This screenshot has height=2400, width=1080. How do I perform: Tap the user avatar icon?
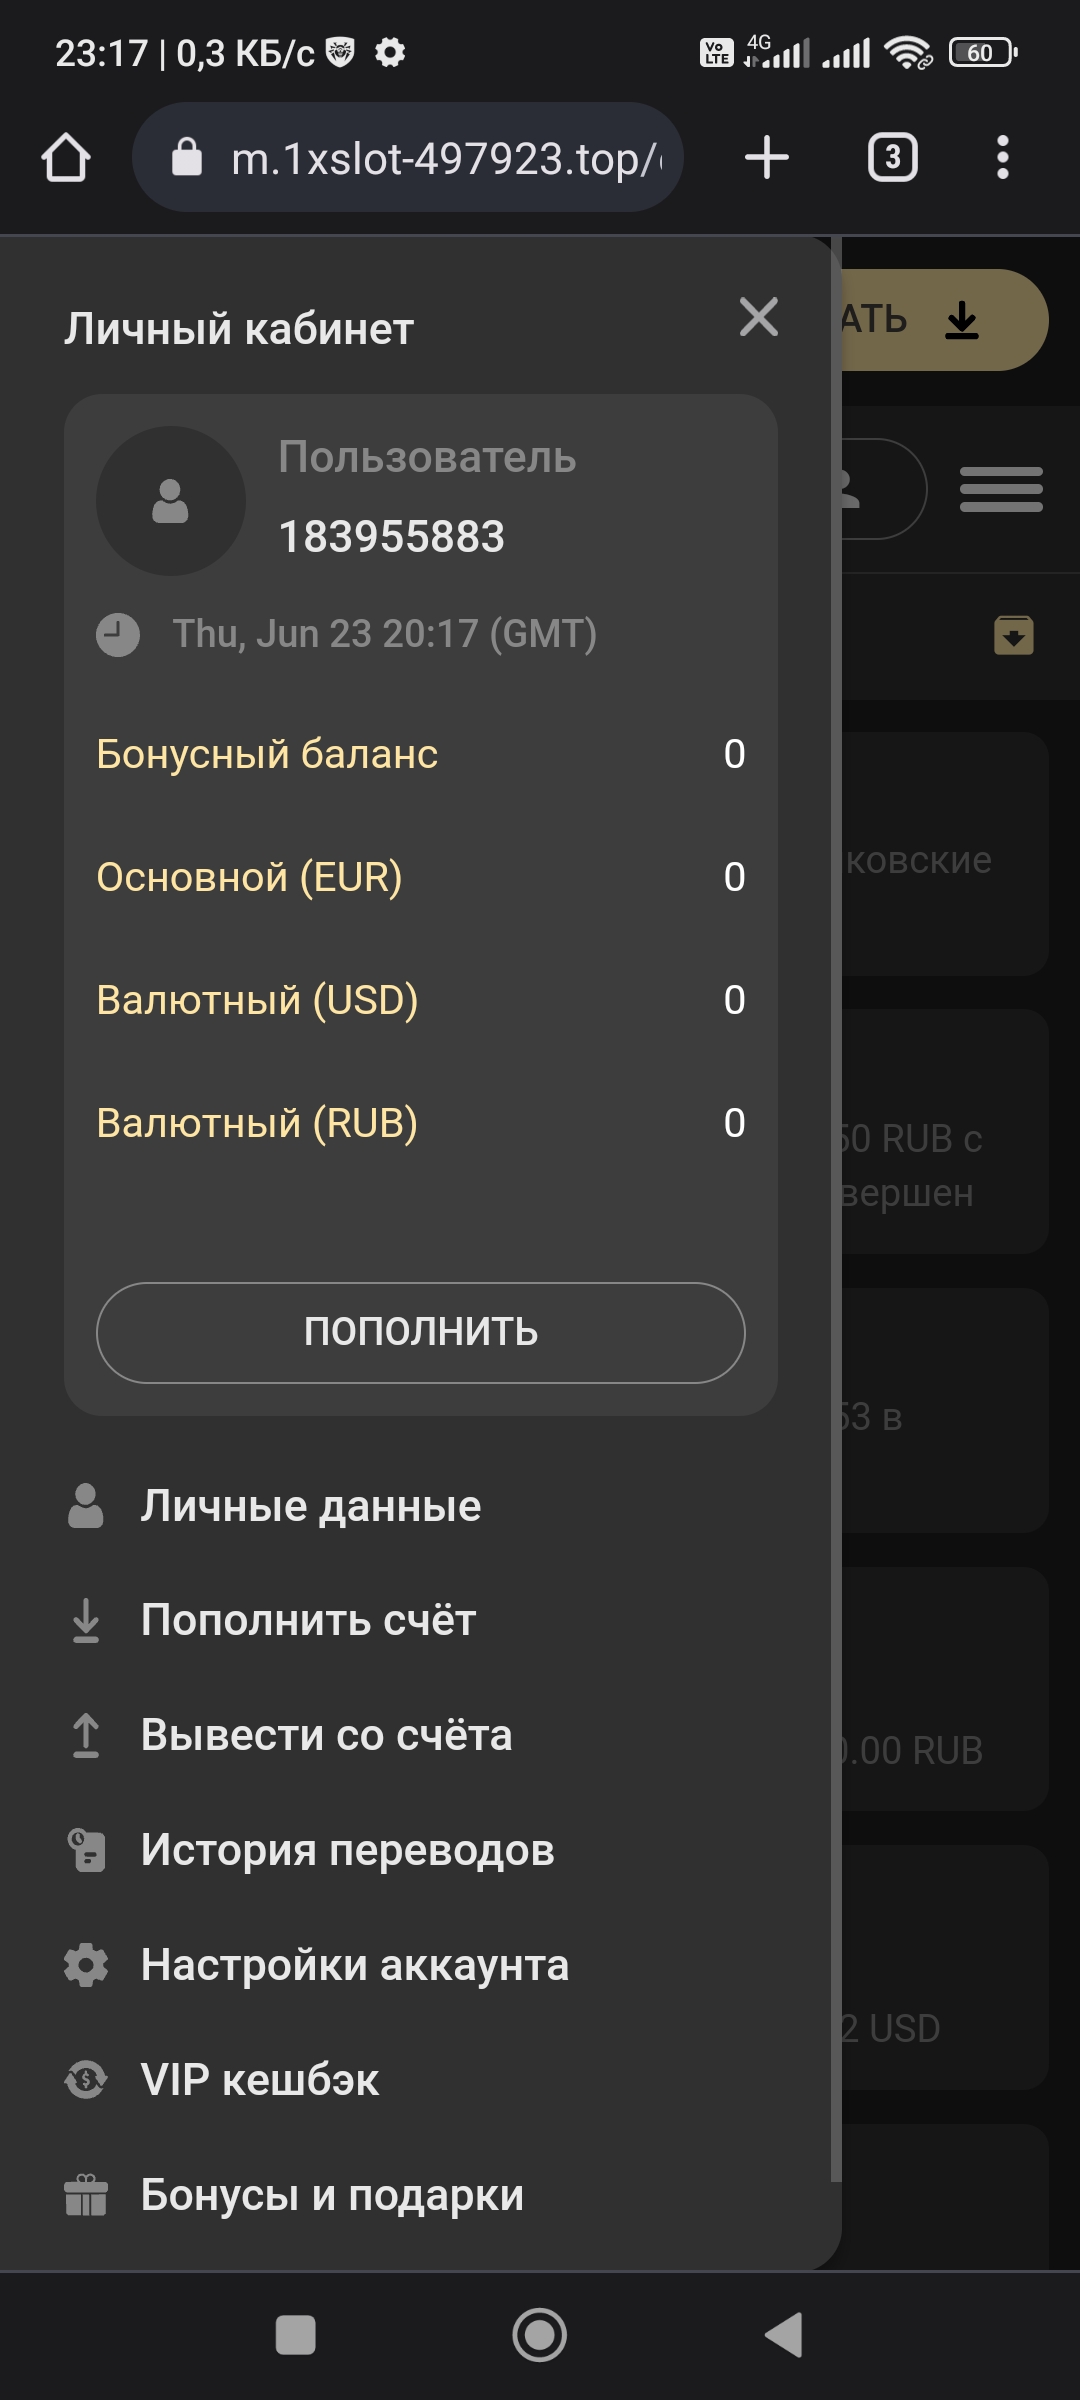pyautogui.click(x=170, y=501)
